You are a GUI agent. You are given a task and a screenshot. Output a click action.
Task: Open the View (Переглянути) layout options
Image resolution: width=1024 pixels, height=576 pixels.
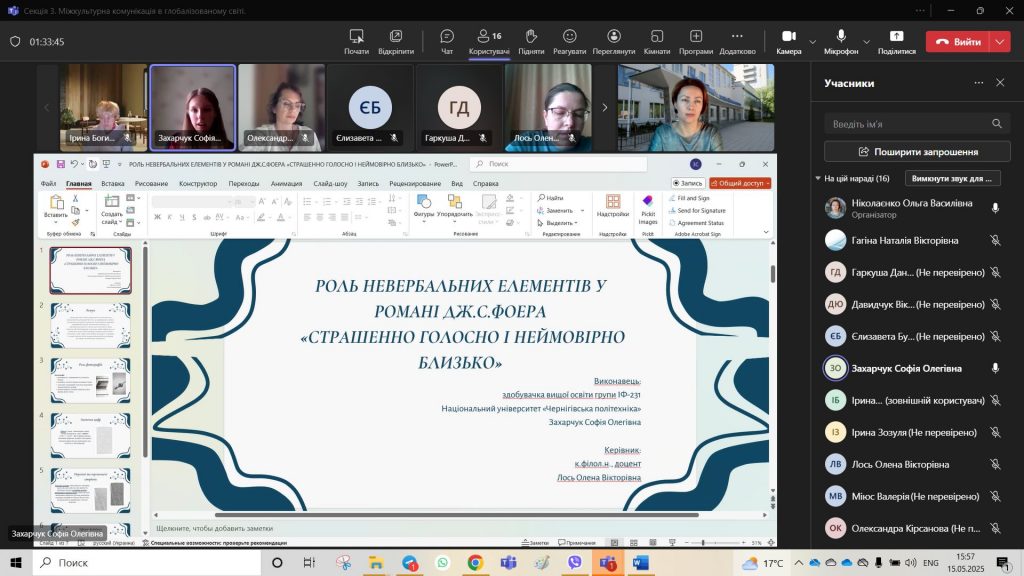coord(613,41)
